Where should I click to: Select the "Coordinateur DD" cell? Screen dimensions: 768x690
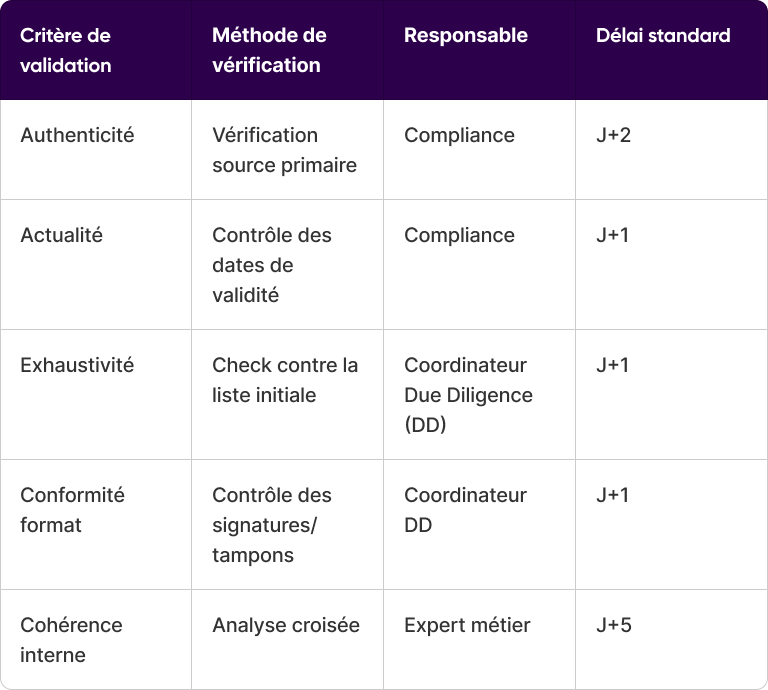[465, 510]
